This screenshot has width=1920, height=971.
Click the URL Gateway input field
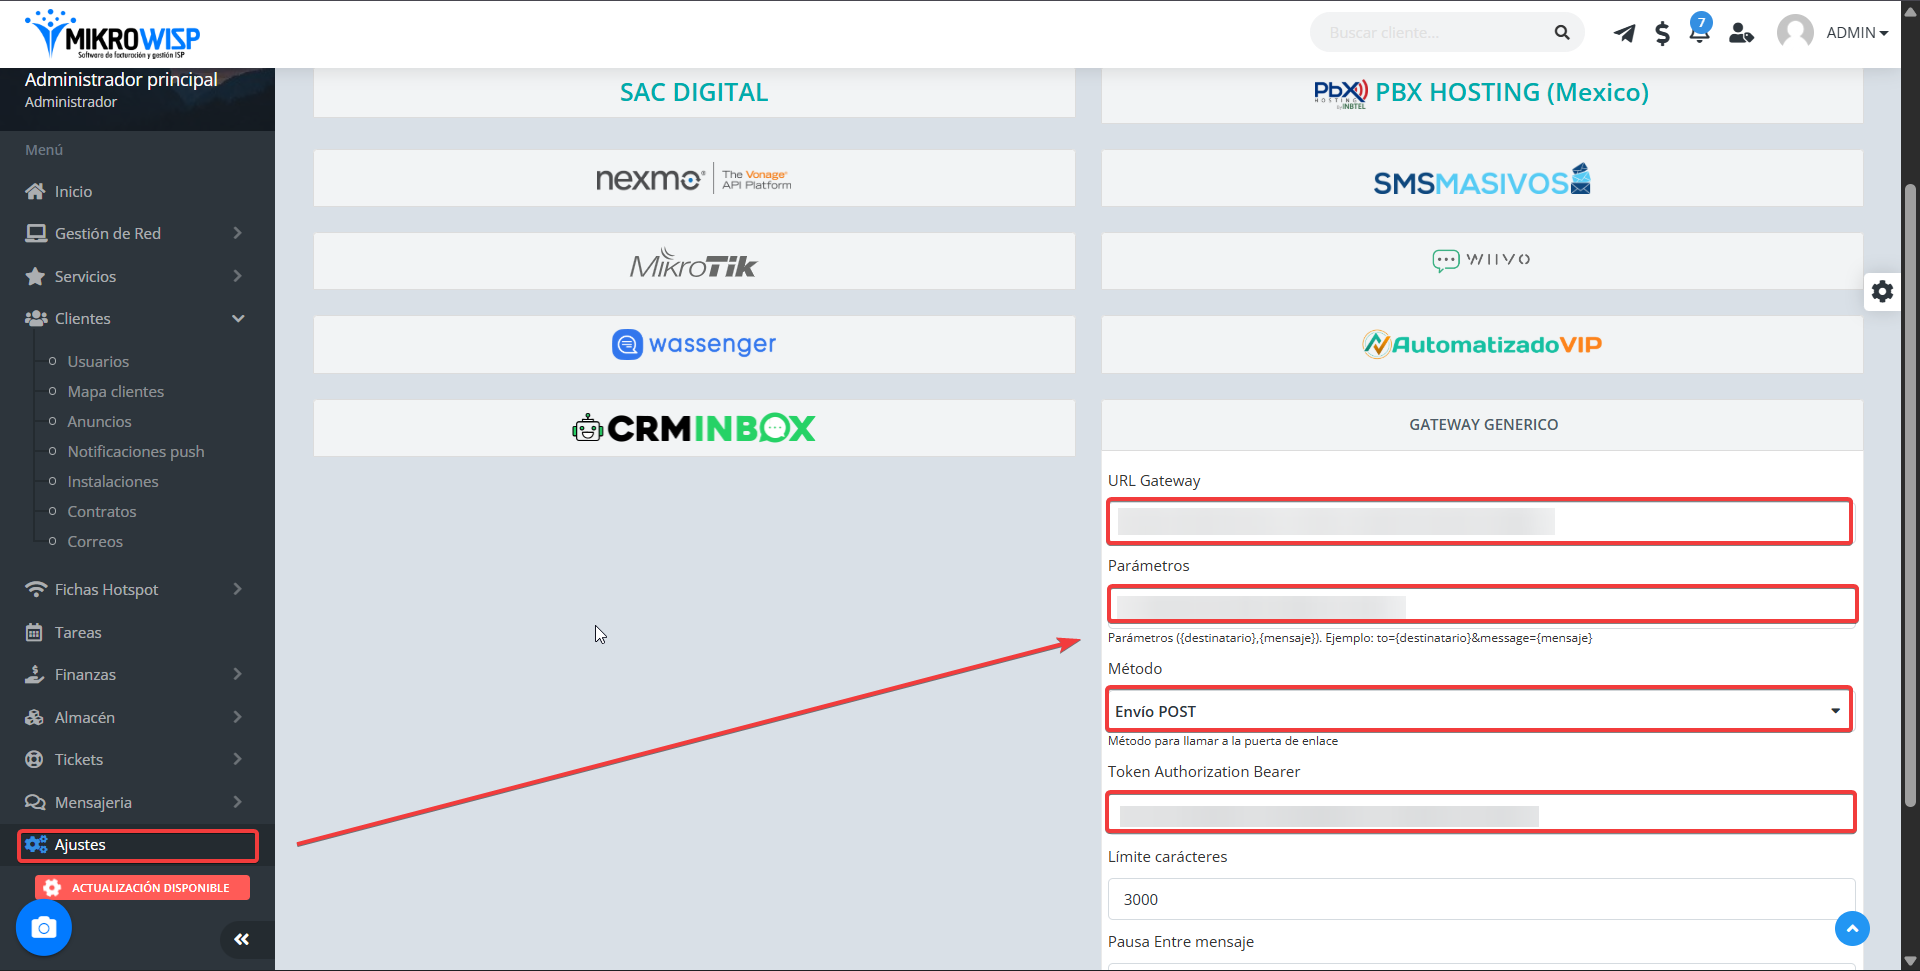pos(1480,521)
